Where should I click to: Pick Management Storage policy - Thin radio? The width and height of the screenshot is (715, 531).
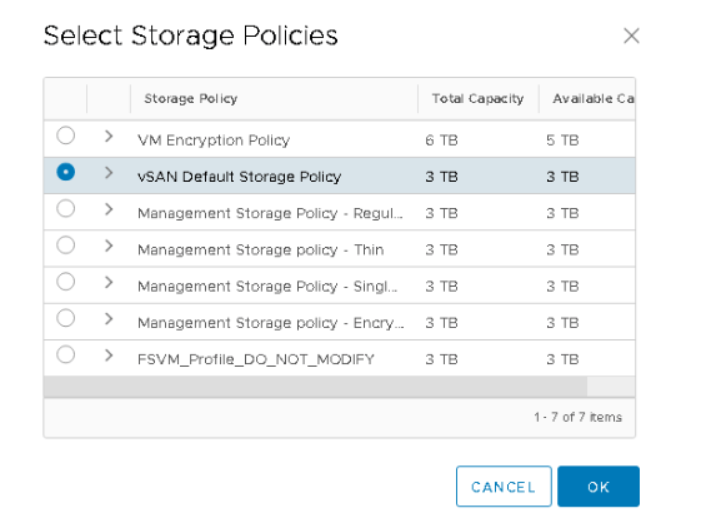[65, 245]
